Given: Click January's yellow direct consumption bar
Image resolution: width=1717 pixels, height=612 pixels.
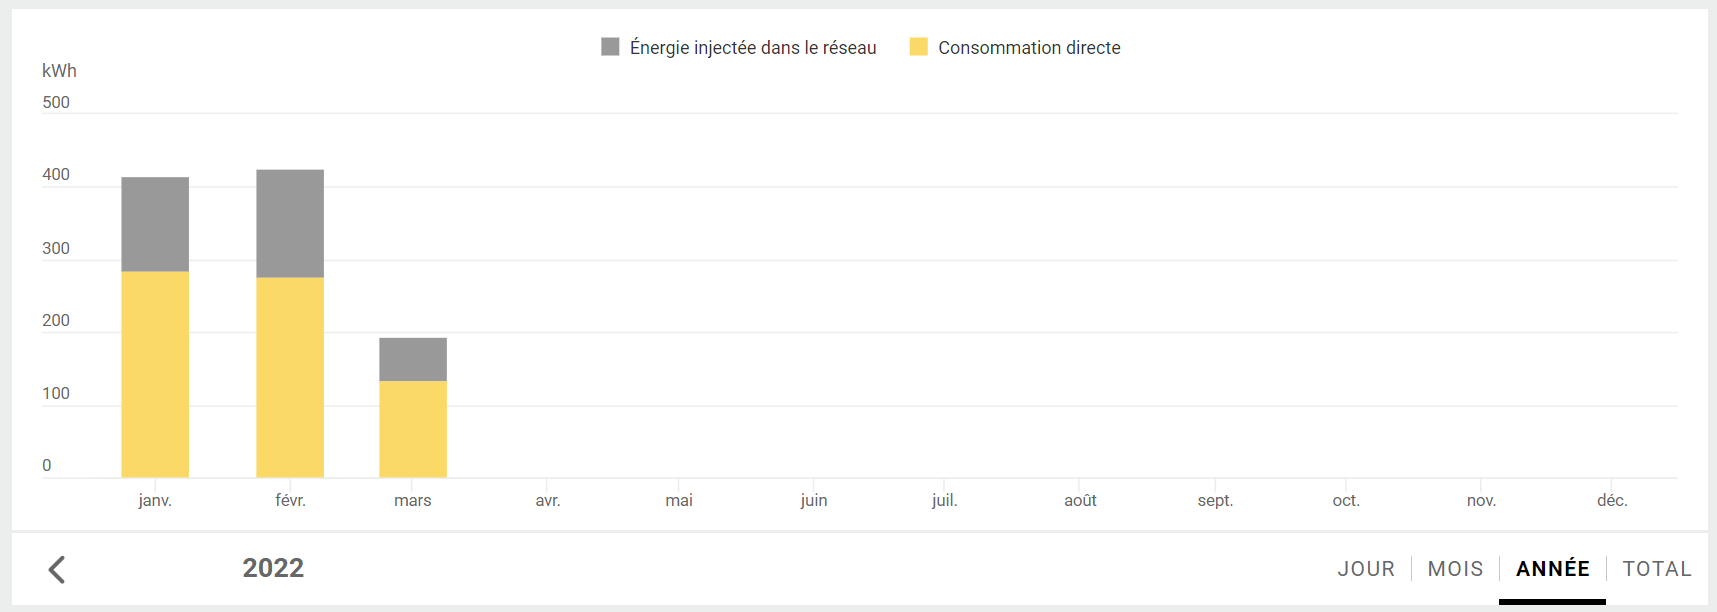Looking at the screenshot, I should 155,374.
